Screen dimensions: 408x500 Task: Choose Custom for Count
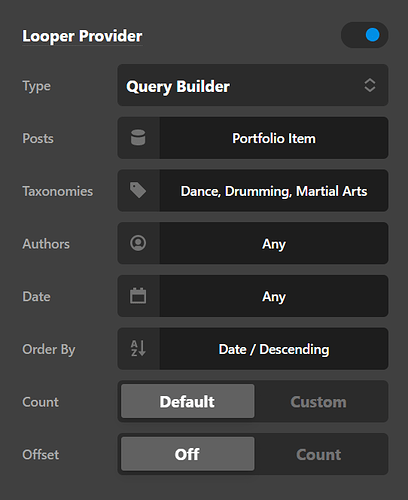(x=319, y=401)
